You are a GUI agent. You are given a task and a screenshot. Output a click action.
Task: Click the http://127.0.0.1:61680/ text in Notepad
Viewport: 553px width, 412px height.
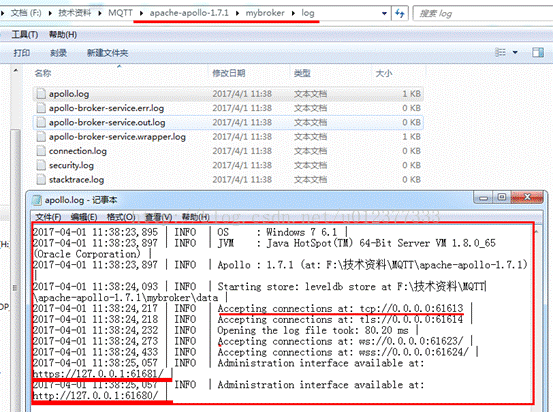coord(95,395)
